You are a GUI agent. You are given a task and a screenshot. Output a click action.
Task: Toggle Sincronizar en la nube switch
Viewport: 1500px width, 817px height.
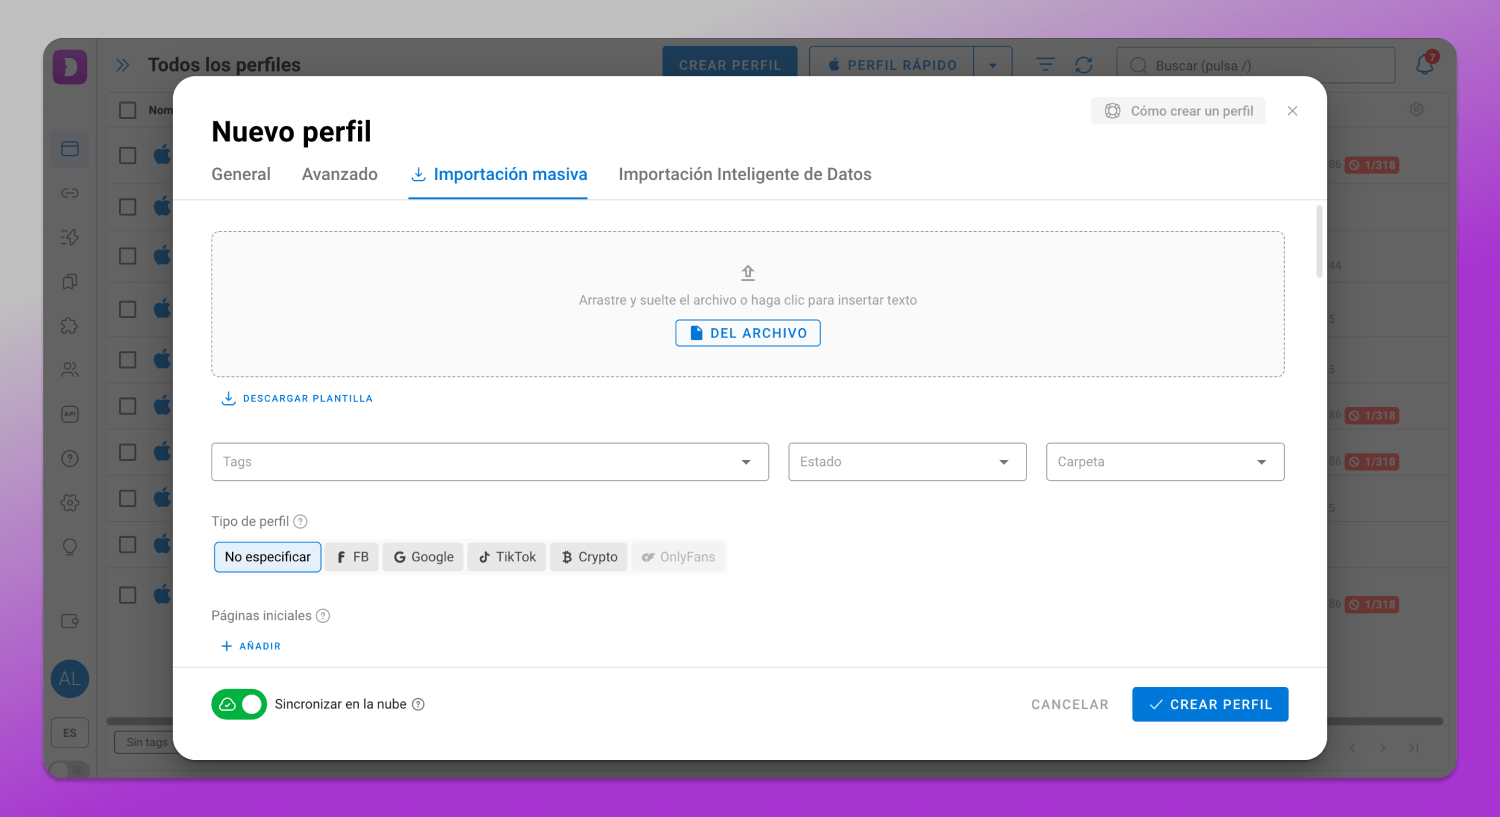click(x=239, y=704)
